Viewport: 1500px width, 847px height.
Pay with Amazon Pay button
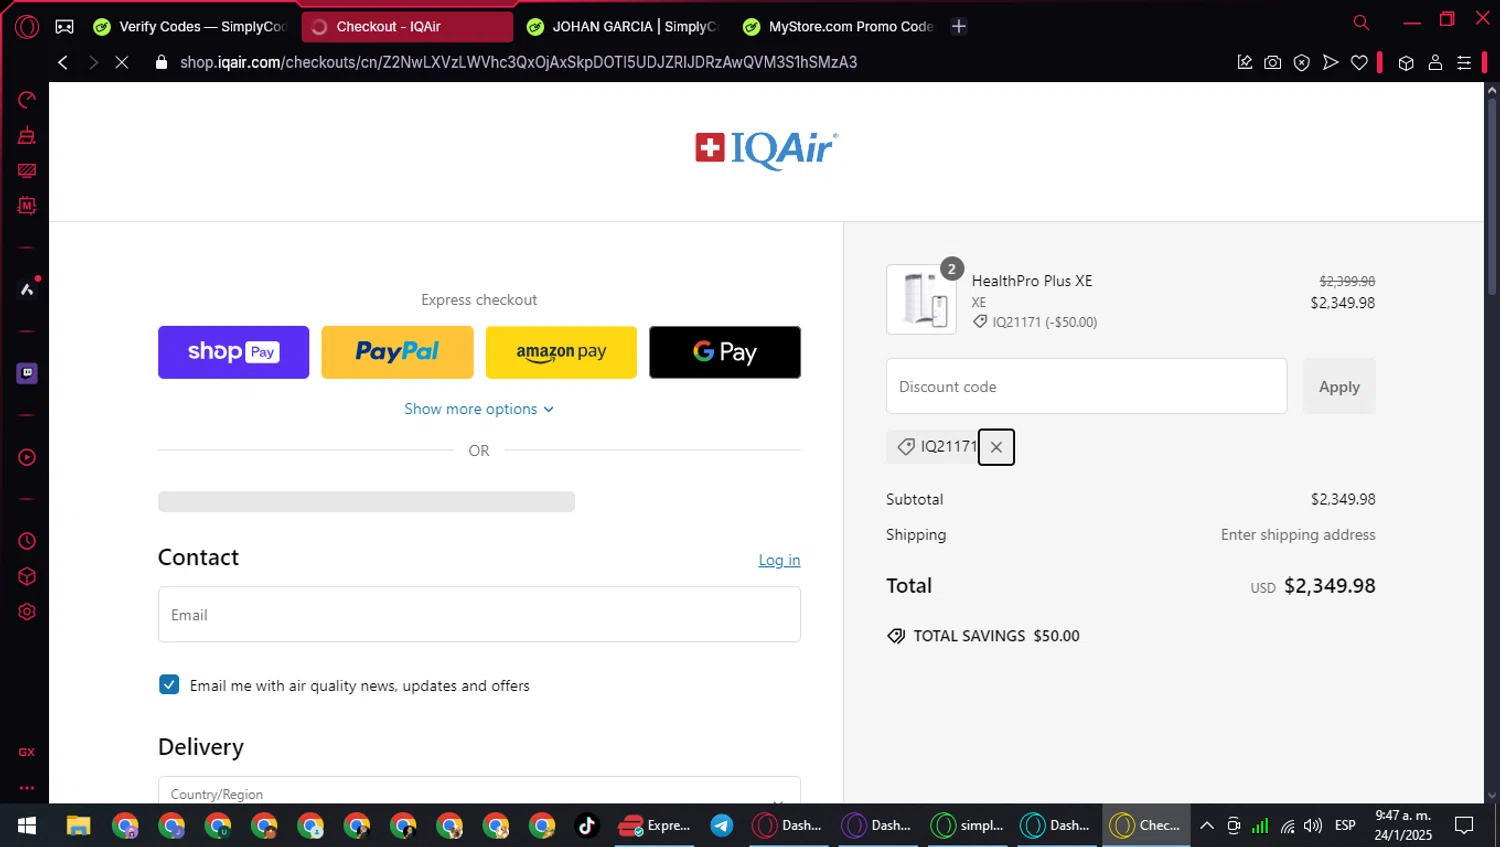point(561,352)
